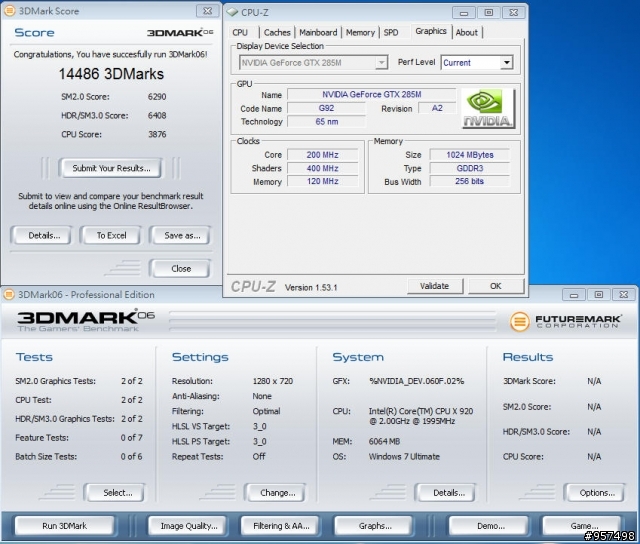Click the Save as button
The width and height of the screenshot is (640, 544).
tap(182, 235)
